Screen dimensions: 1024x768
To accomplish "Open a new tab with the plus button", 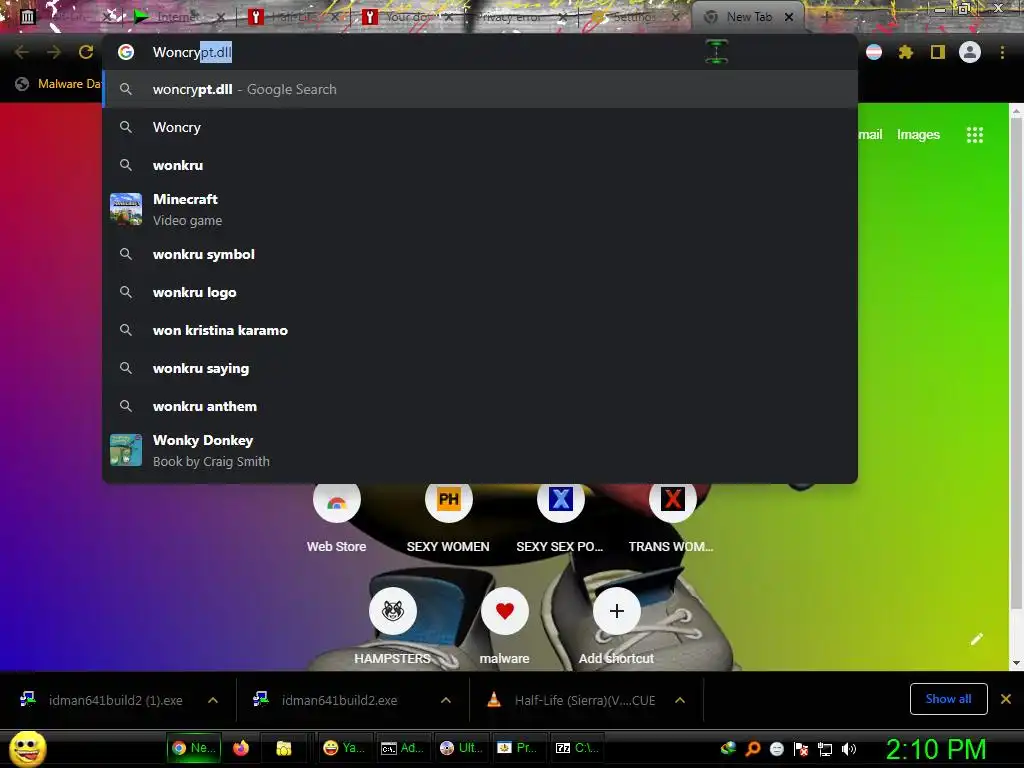I will [826, 17].
